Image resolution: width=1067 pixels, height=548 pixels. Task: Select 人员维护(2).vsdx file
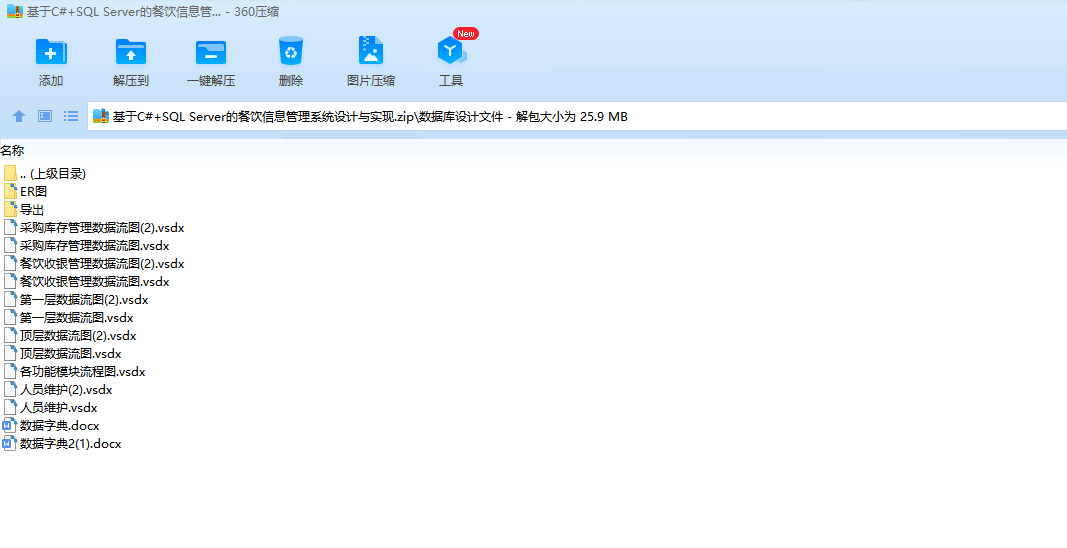(x=58, y=390)
